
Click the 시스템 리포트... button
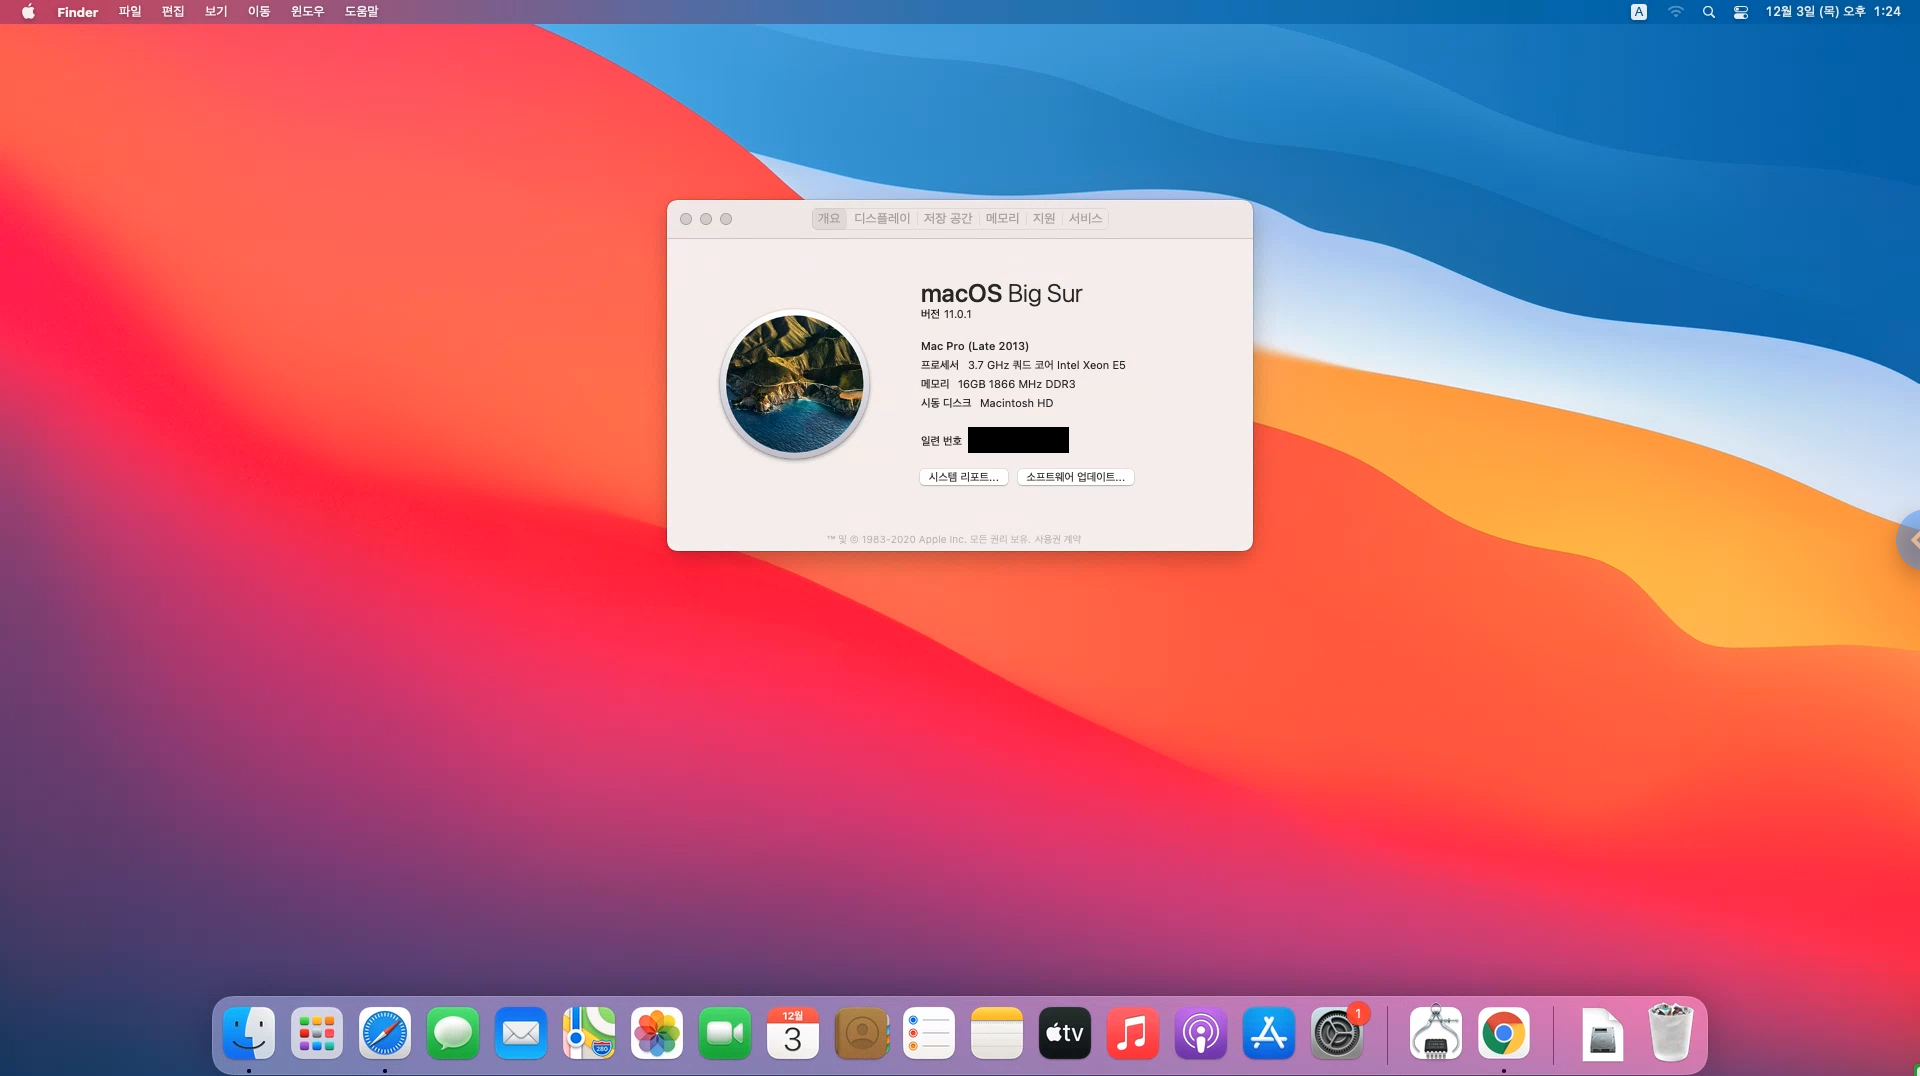tap(963, 477)
